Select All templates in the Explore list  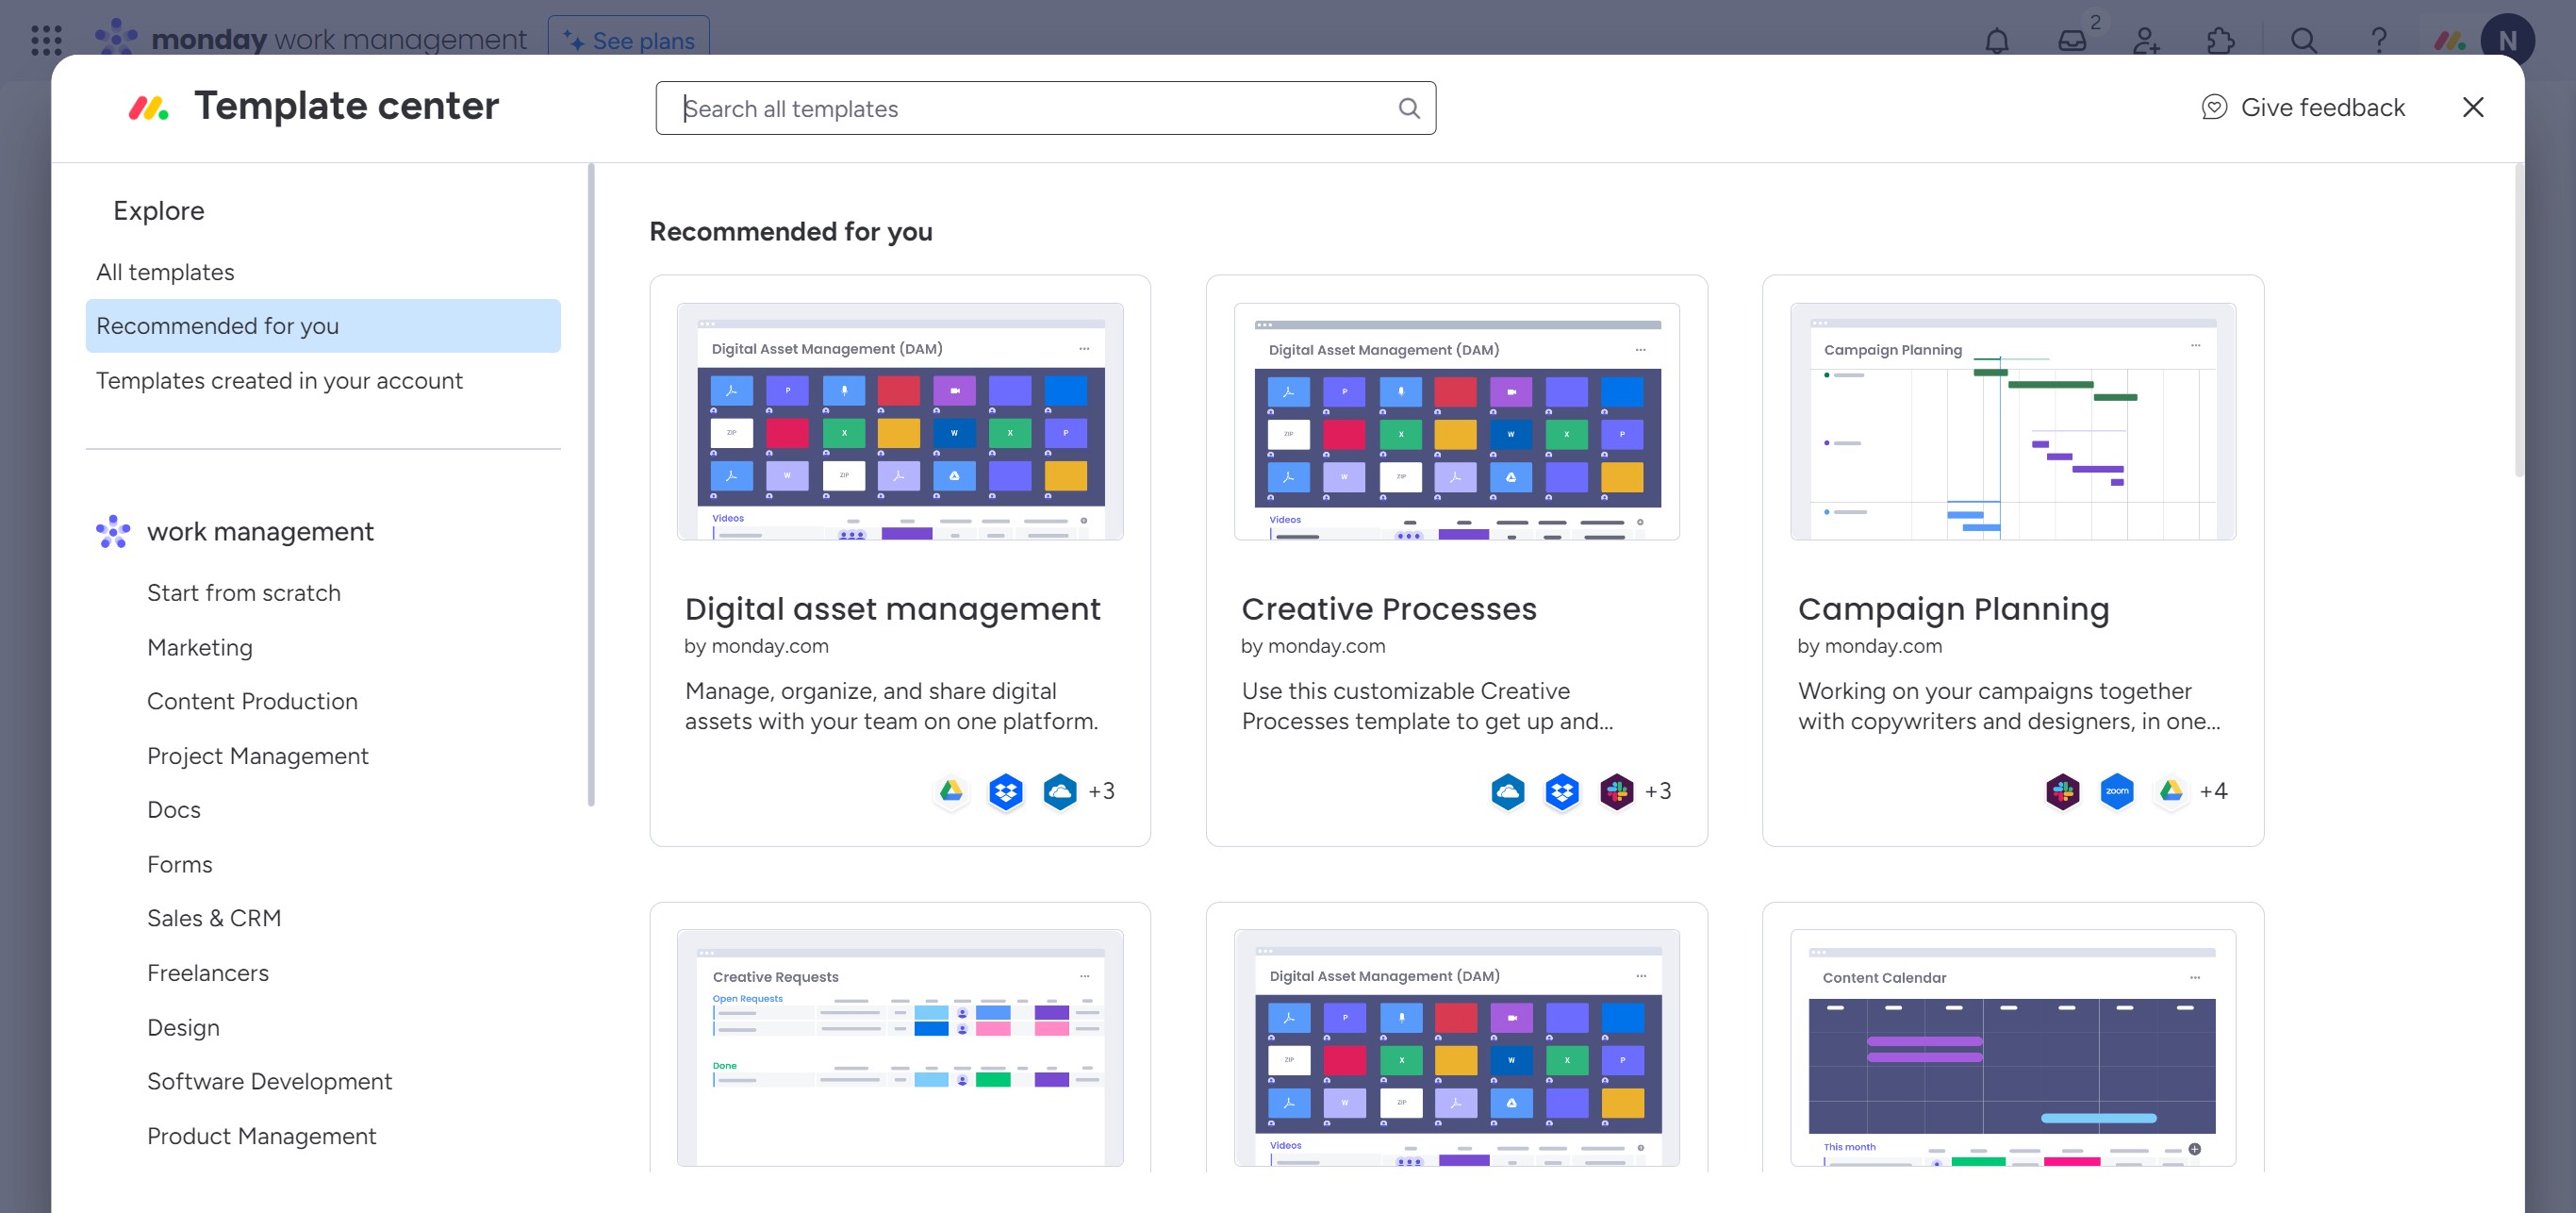click(x=165, y=272)
